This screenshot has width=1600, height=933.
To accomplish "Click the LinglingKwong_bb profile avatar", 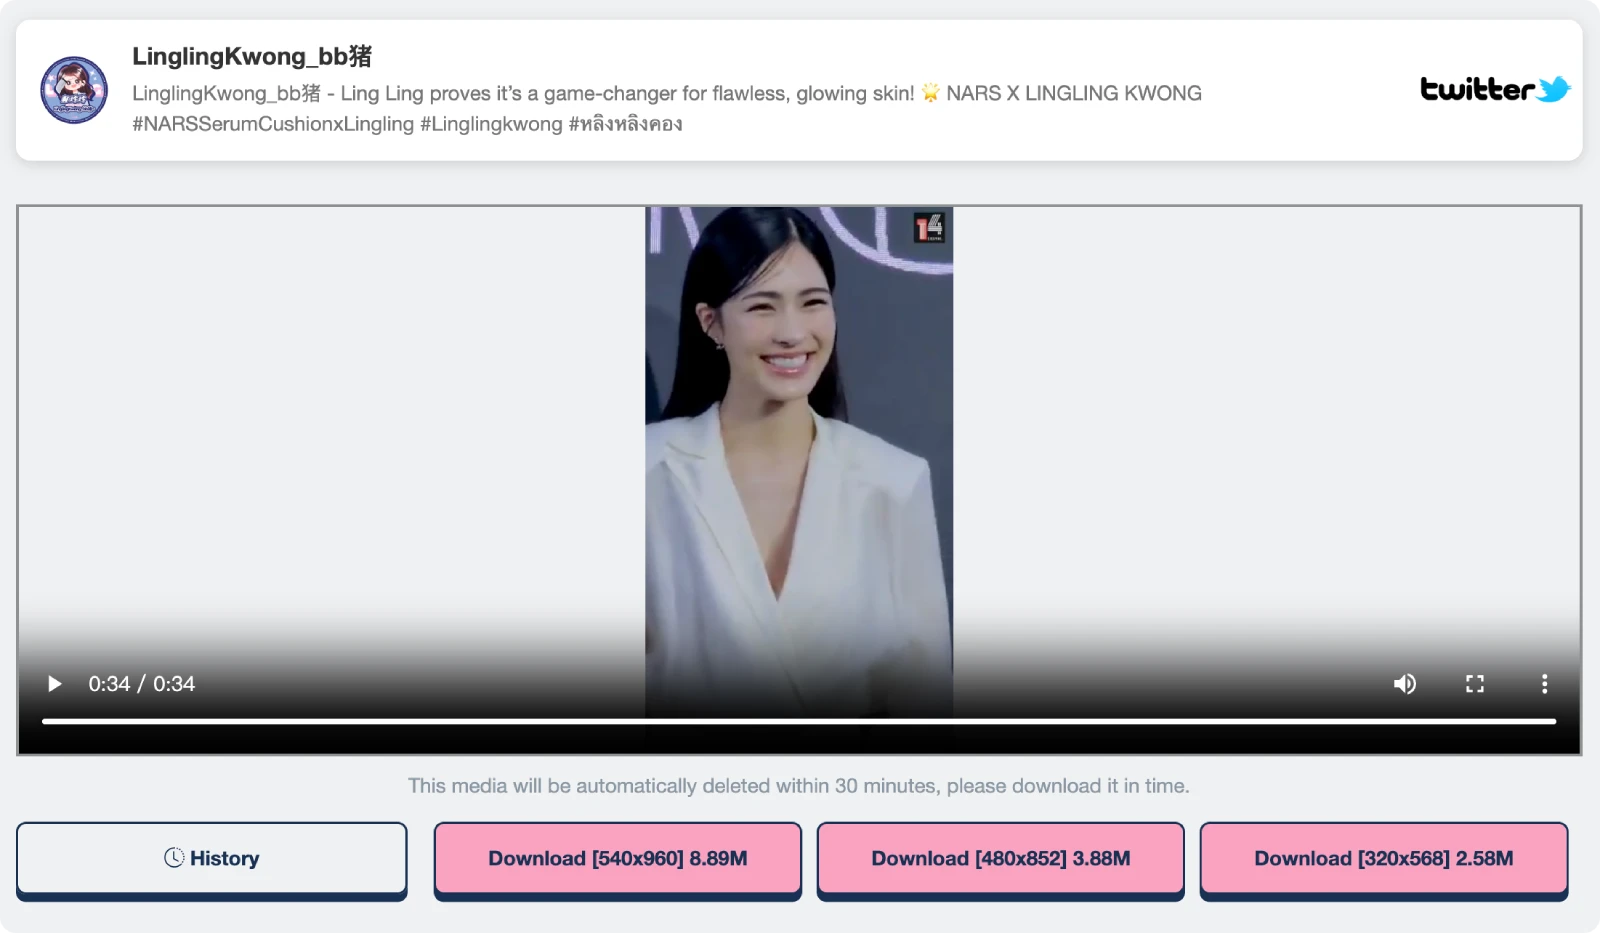I will tap(74, 90).
